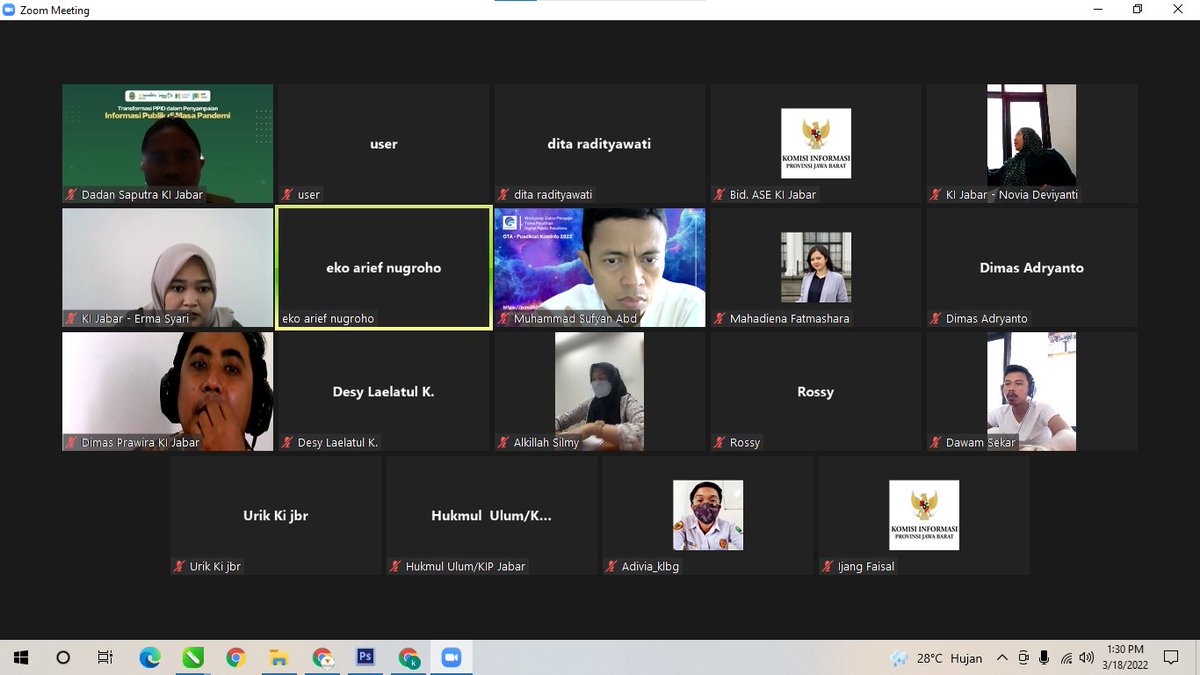The image size is (1200, 675).
Task: Select Dimas Prawira KI Jabar's video tile
Action: click(x=168, y=392)
